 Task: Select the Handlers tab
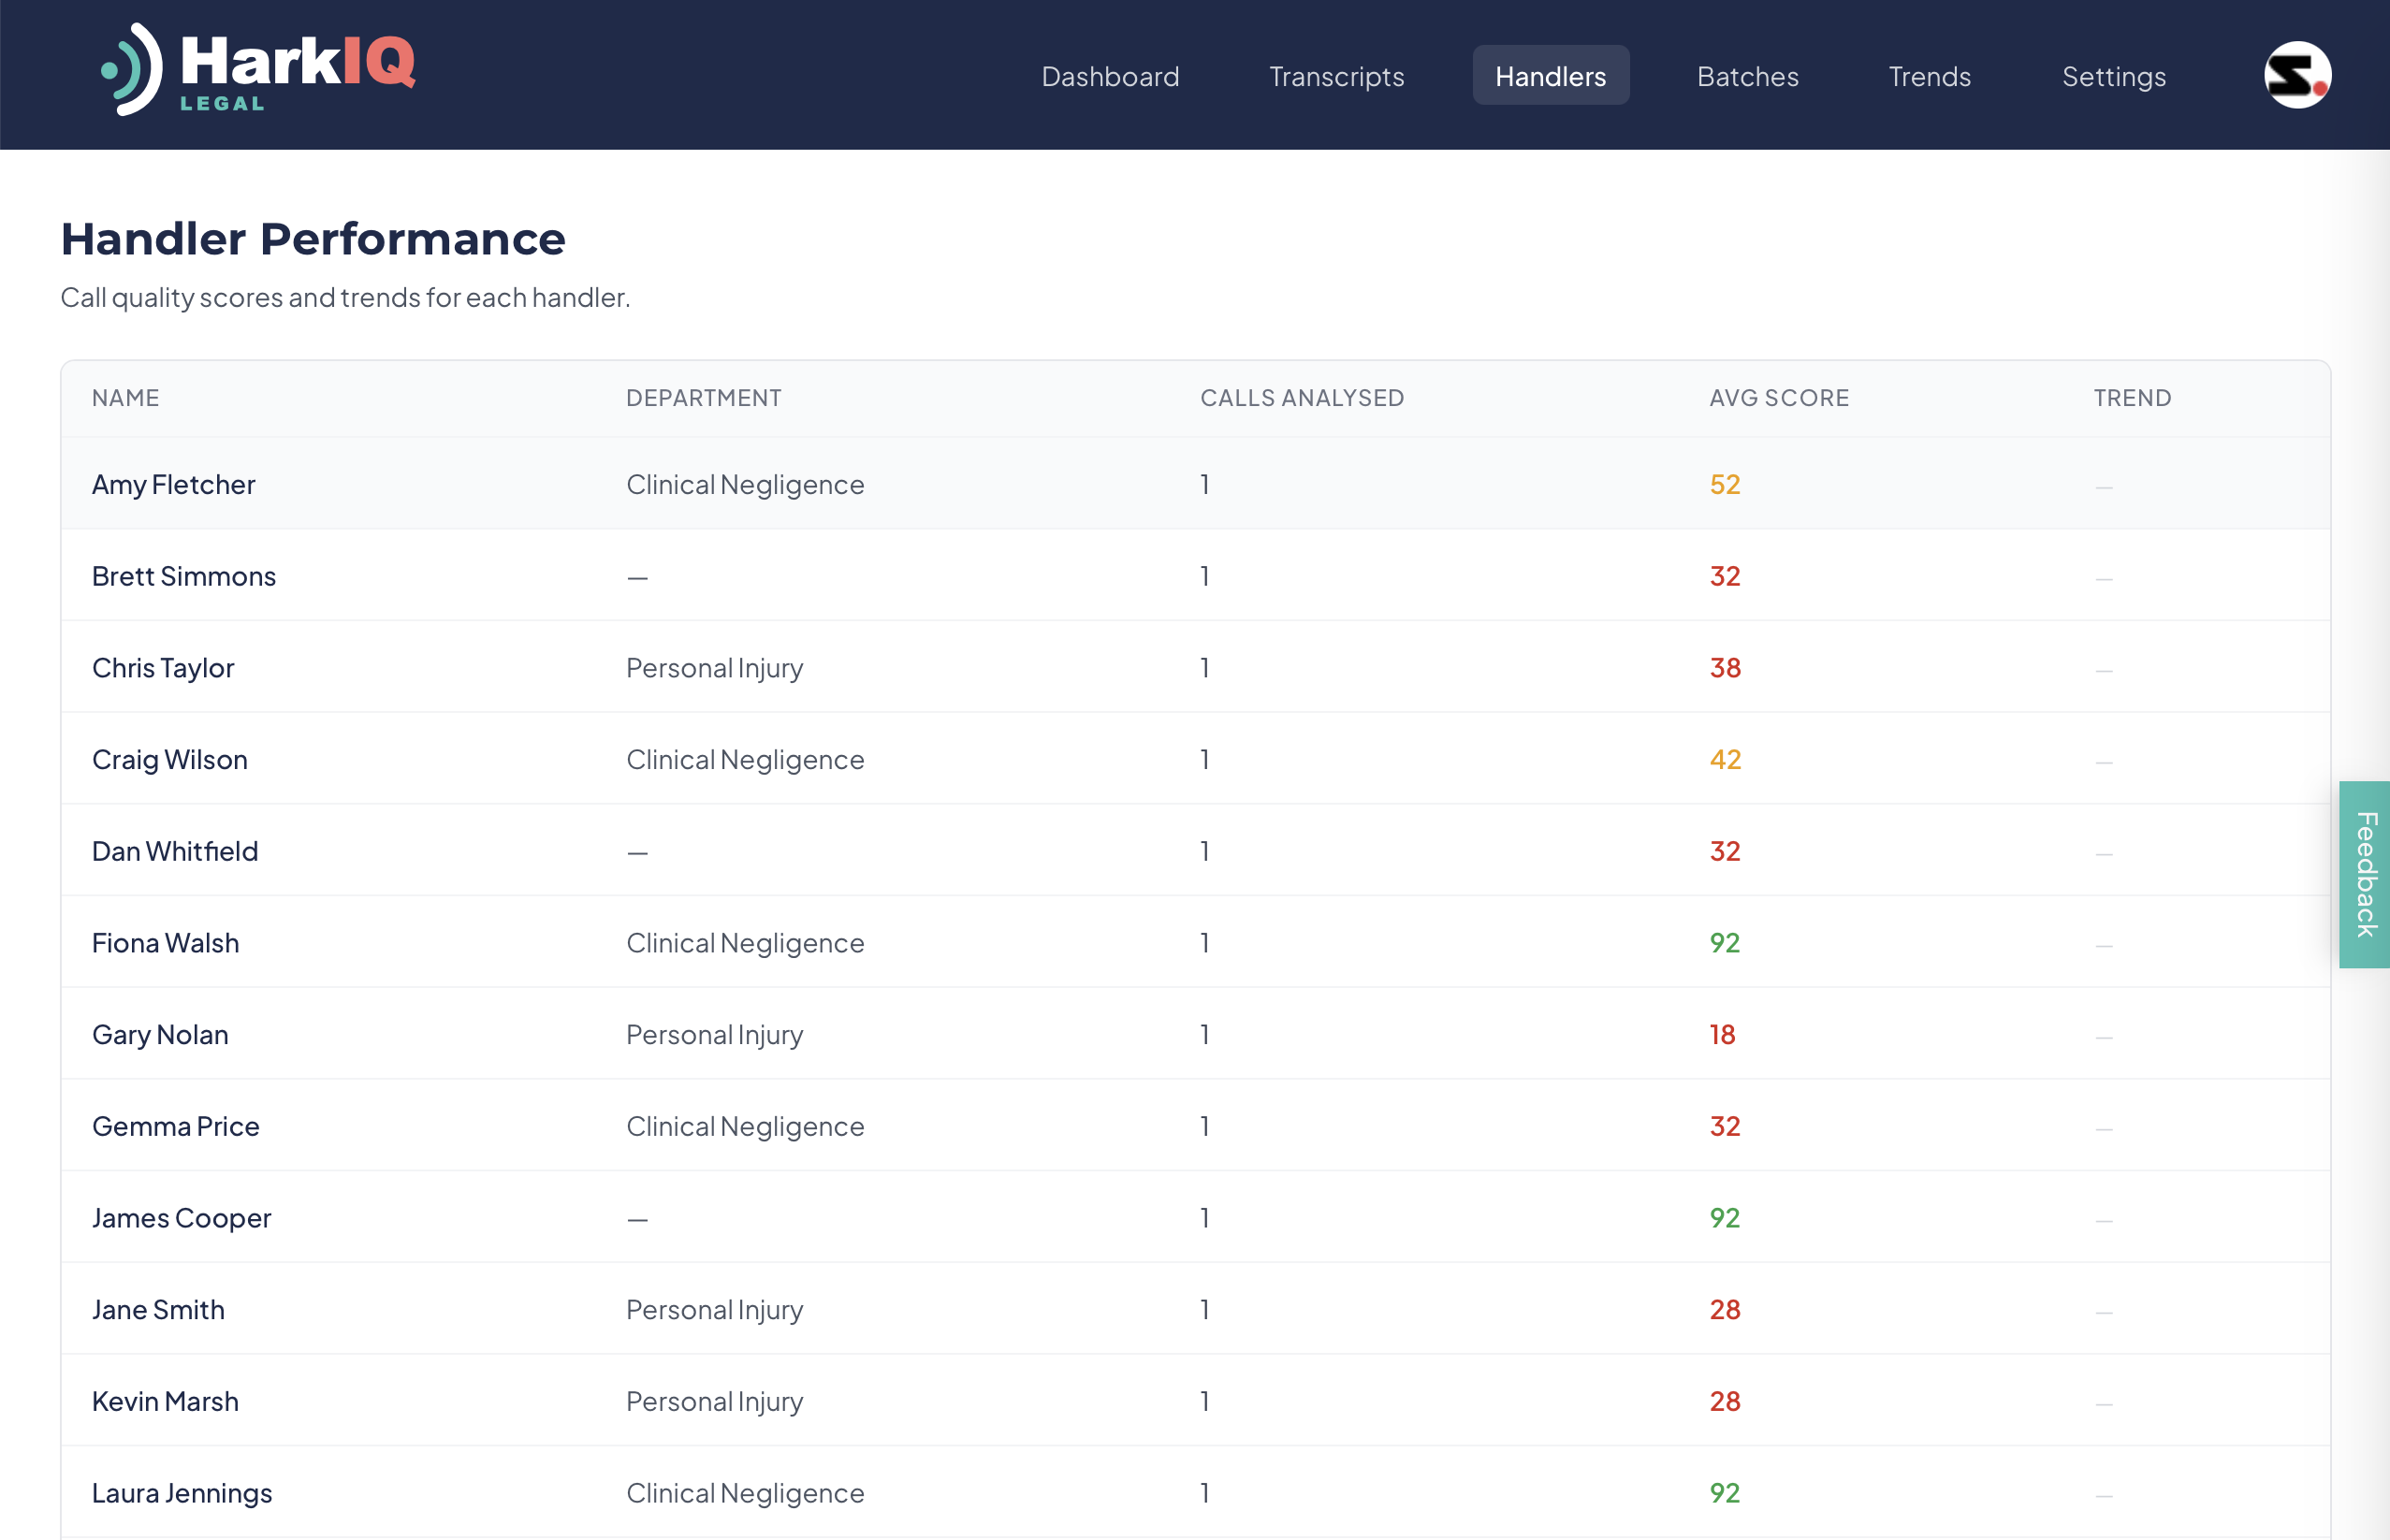[x=1551, y=76]
